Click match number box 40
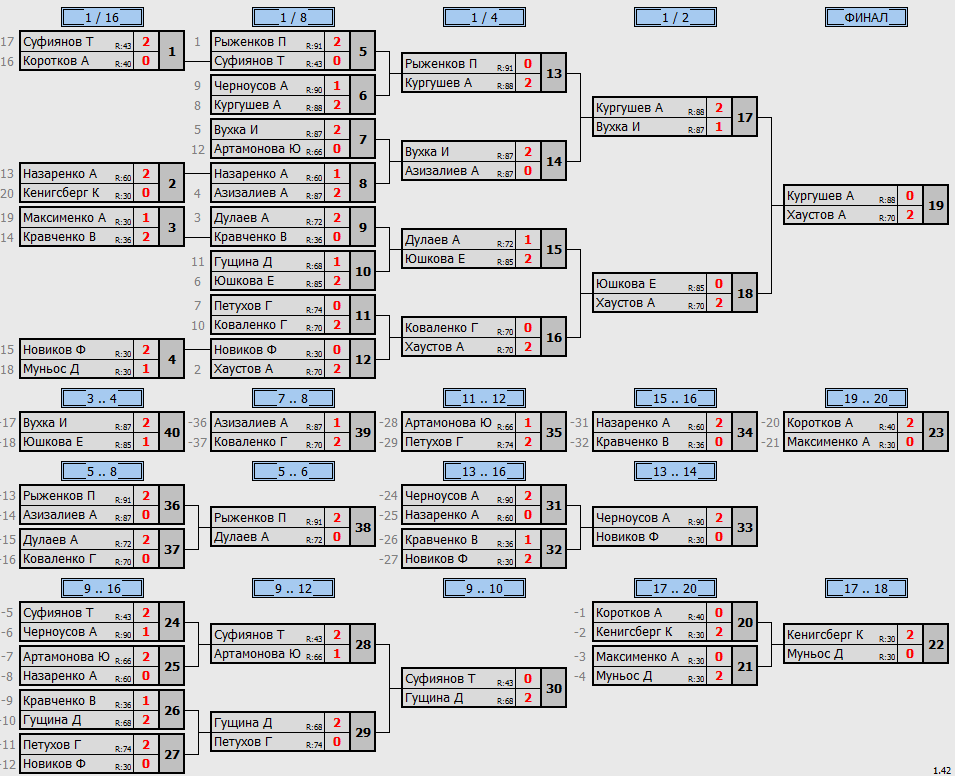The height and width of the screenshot is (776, 955). click(172, 432)
